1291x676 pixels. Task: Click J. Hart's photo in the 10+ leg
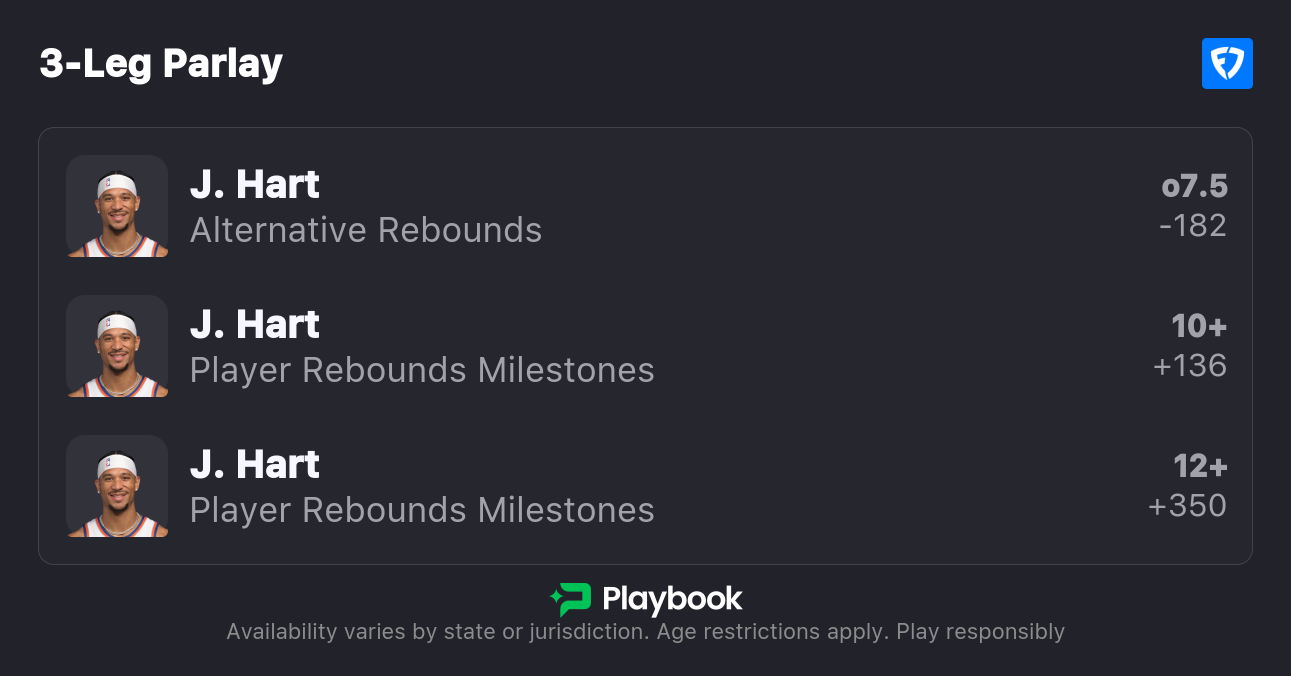coord(117,346)
